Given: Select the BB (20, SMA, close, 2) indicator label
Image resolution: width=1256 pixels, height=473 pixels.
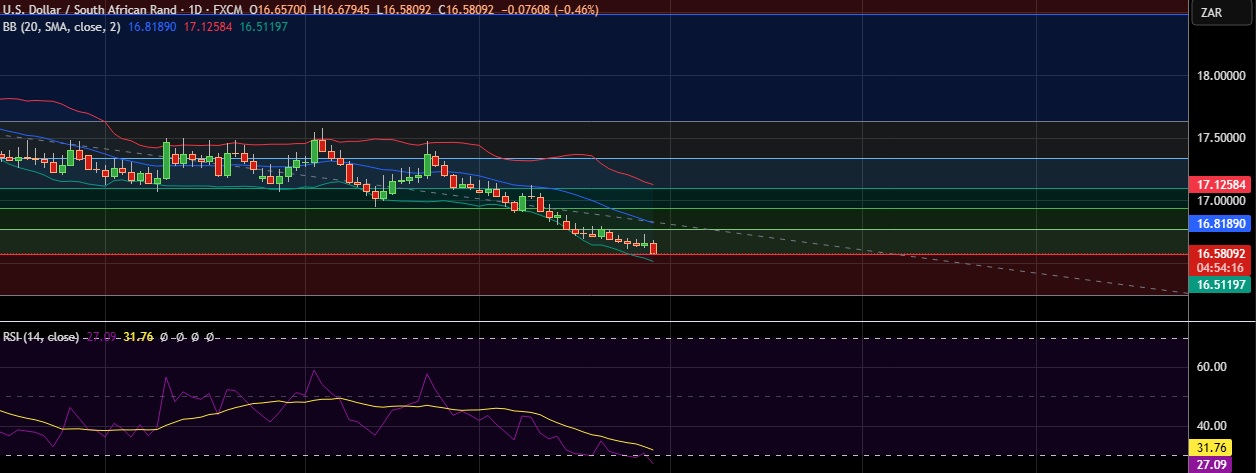Looking at the screenshot, I should coord(61,27).
